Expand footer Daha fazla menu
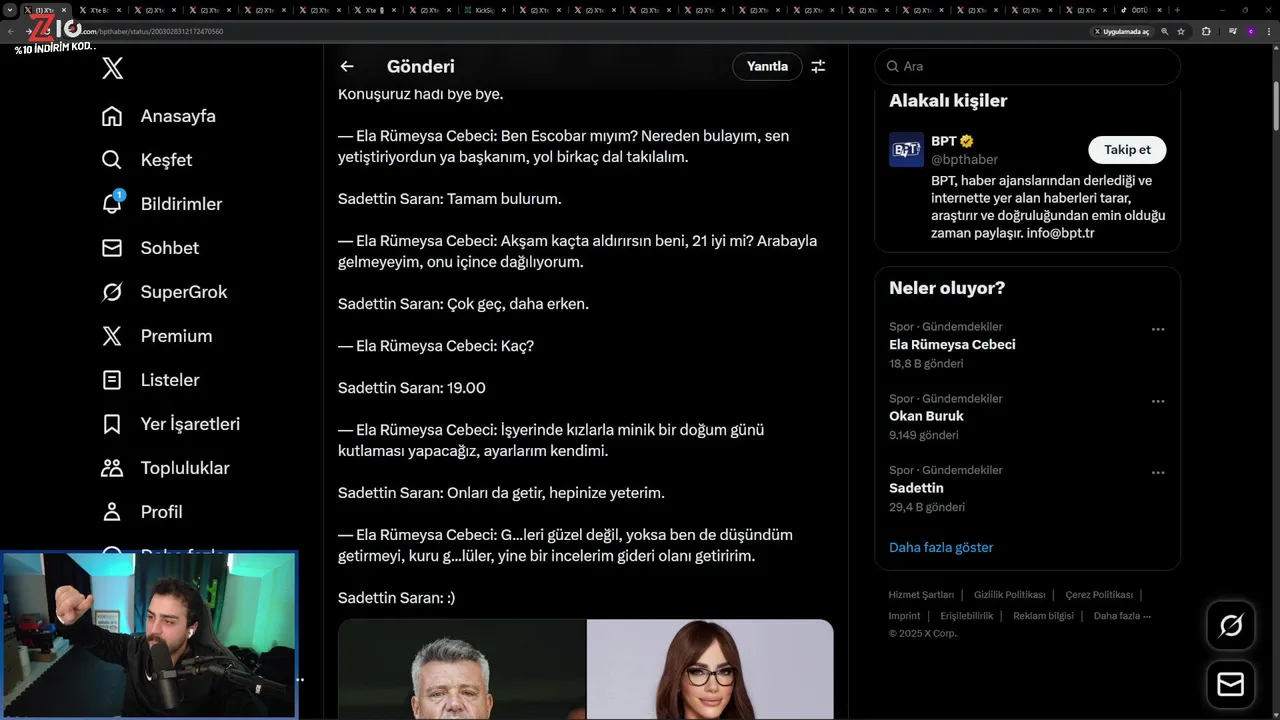Screen dimensions: 1280x720 [x=1122, y=616]
